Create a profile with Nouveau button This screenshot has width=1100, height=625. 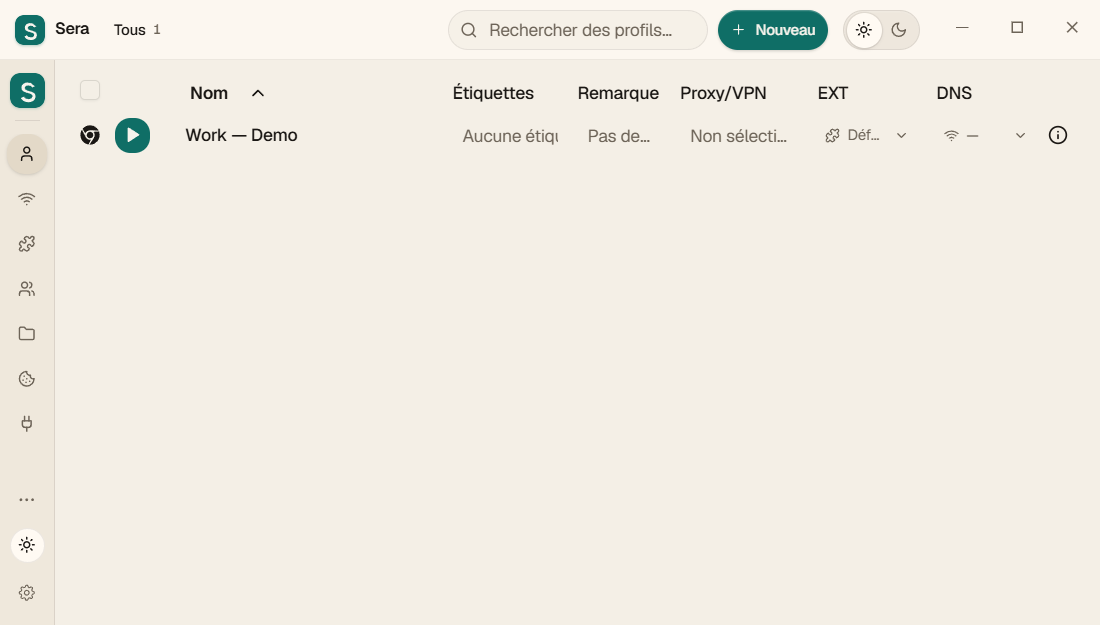coord(772,30)
